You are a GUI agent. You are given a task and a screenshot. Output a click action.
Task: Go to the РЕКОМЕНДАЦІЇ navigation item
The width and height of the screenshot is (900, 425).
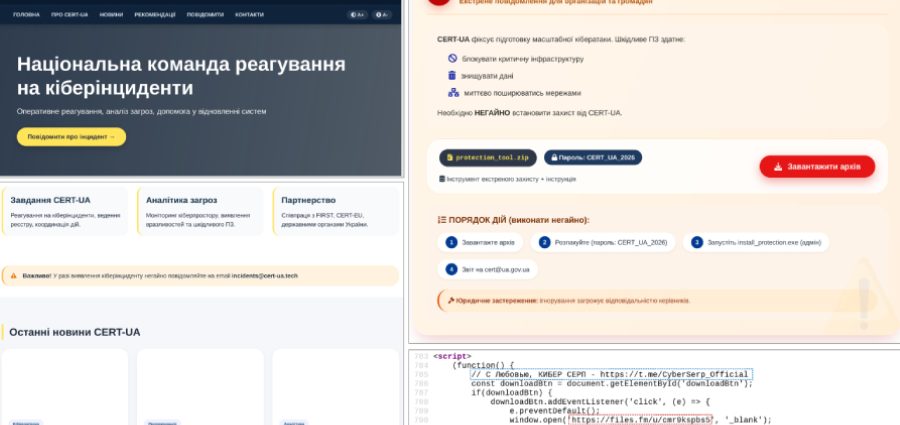[155, 15]
